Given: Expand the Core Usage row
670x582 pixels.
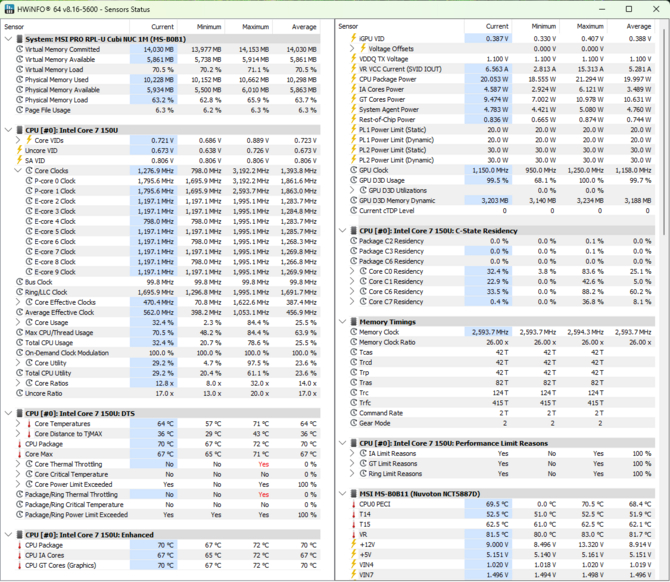Looking at the screenshot, I should pyautogui.click(x=18, y=322).
